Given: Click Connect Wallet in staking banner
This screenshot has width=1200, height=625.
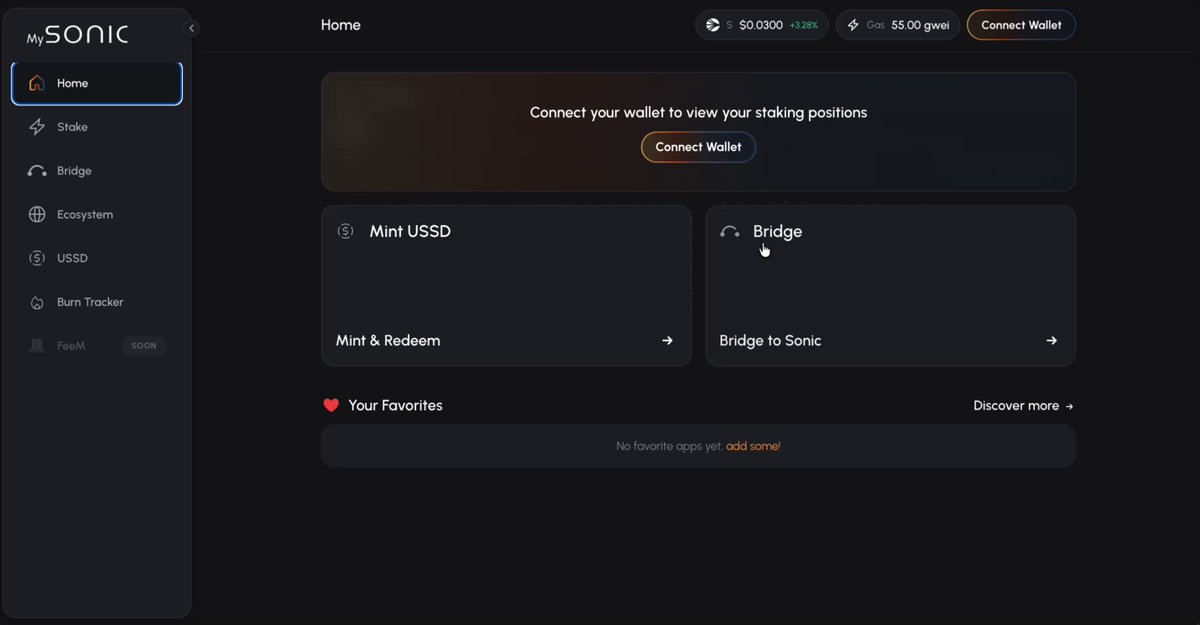Looking at the screenshot, I should 698,147.
